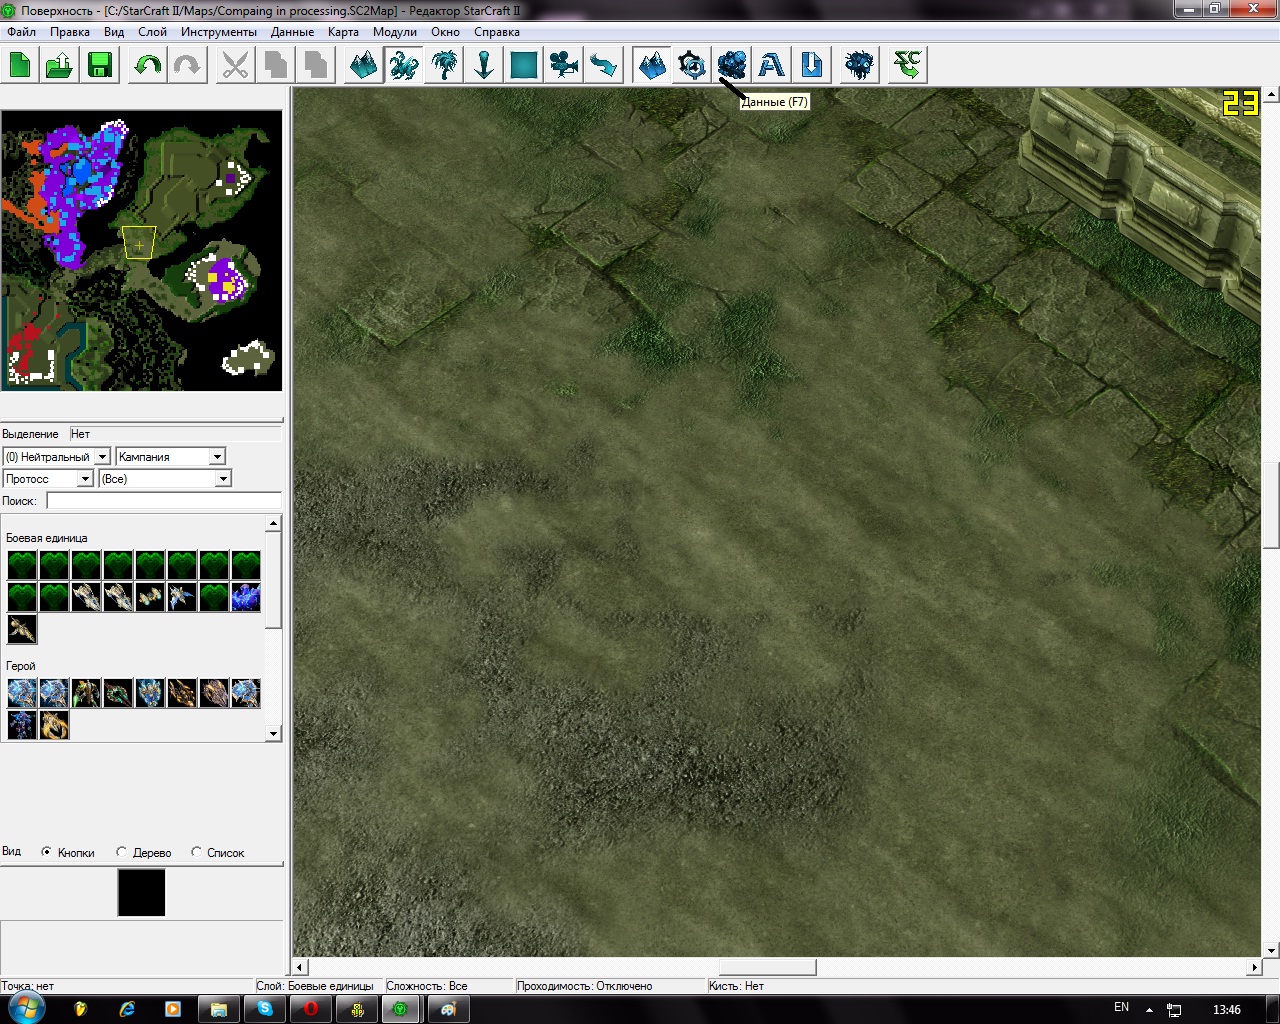Switch to the Cameras layer
The height and width of the screenshot is (1024, 1280).
(563, 65)
